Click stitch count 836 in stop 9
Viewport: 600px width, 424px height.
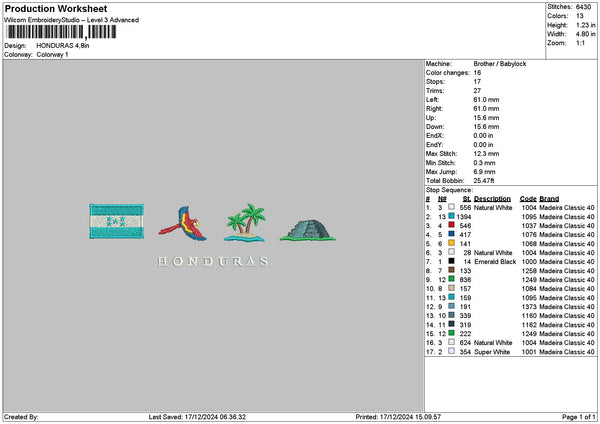tap(465, 280)
